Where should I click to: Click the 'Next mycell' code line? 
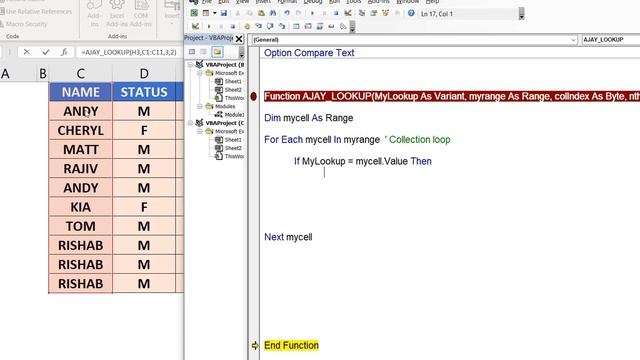tap(288, 237)
